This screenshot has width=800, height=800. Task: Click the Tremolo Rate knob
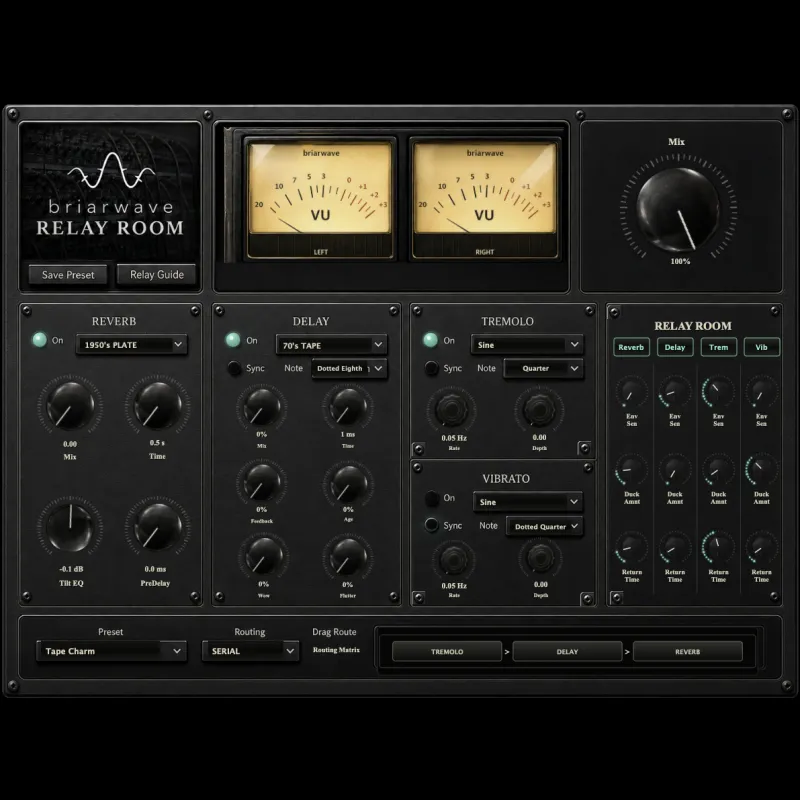pyautogui.click(x=452, y=410)
